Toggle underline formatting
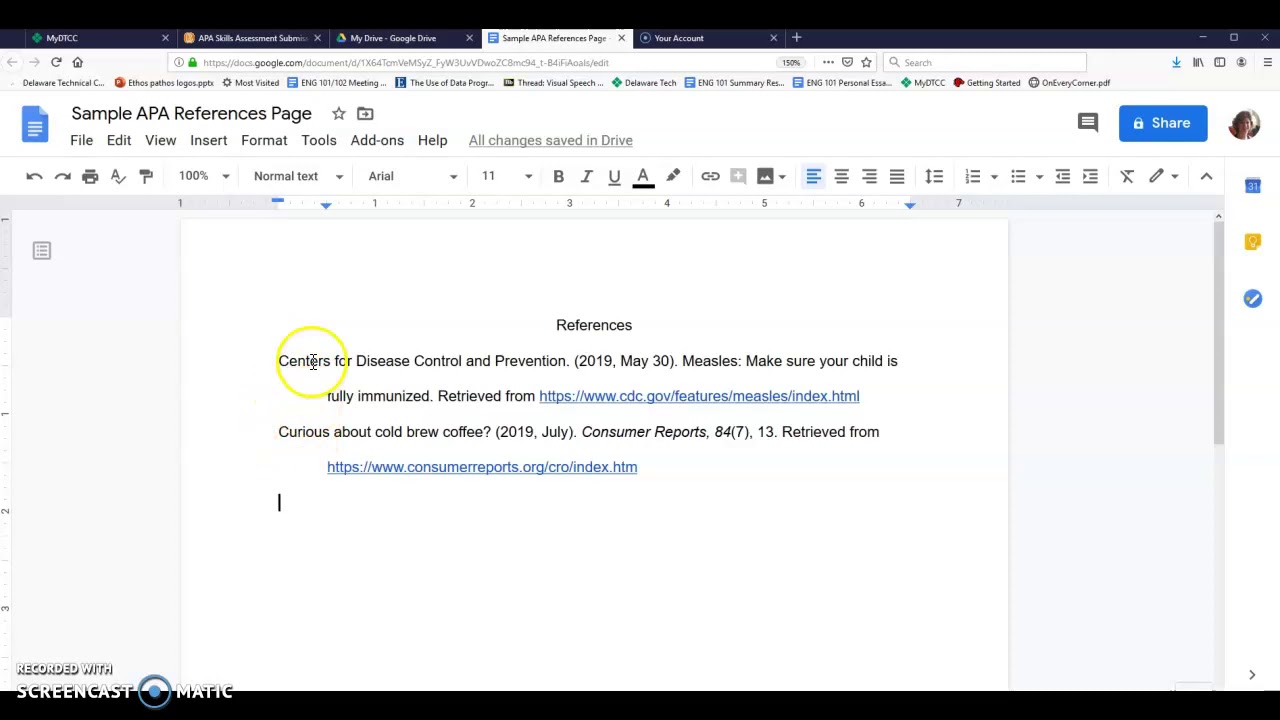1280x720 pixels. (614, 176)
